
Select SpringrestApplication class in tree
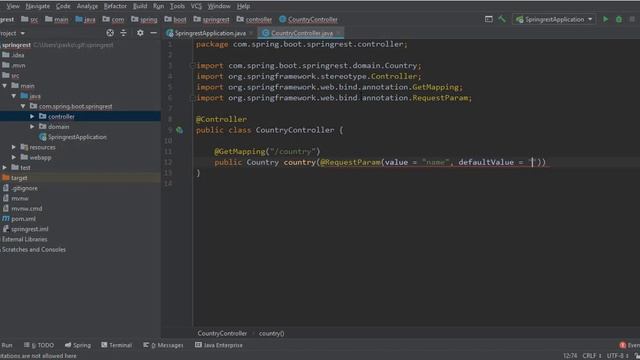[x=73, y=137]
